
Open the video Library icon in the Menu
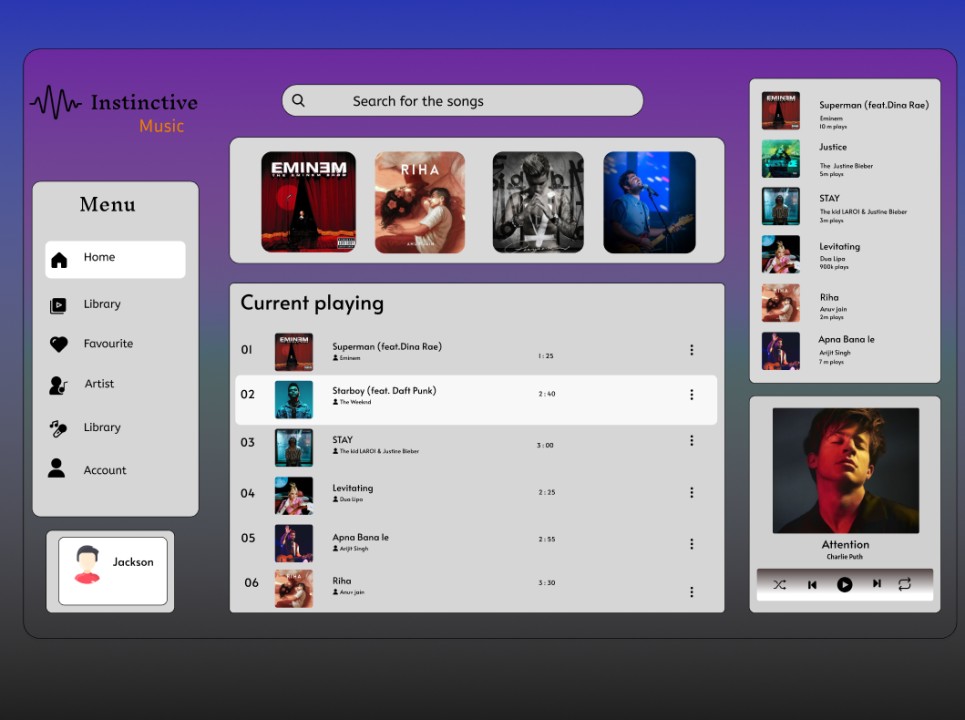point(60,304)
